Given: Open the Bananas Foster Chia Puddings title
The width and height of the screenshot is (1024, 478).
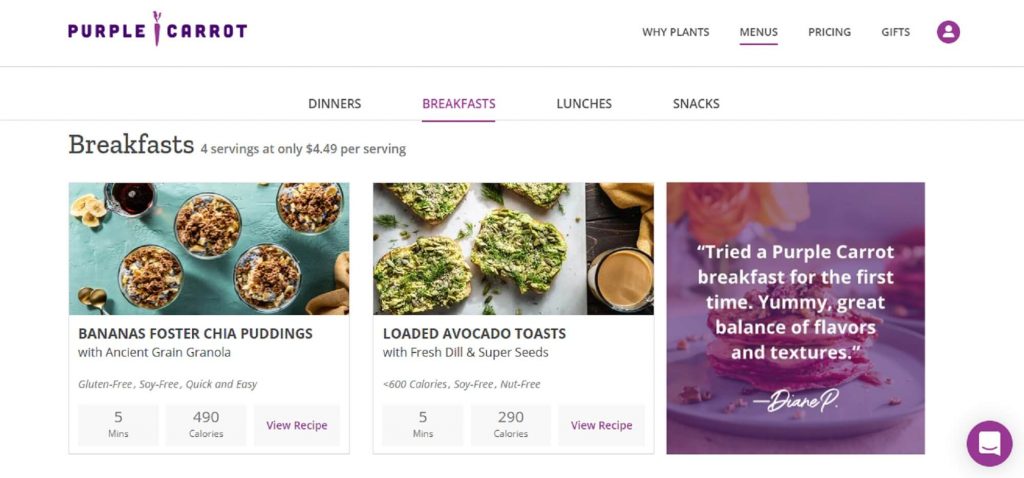Looking at the screenshot, I should coord(195,333).
